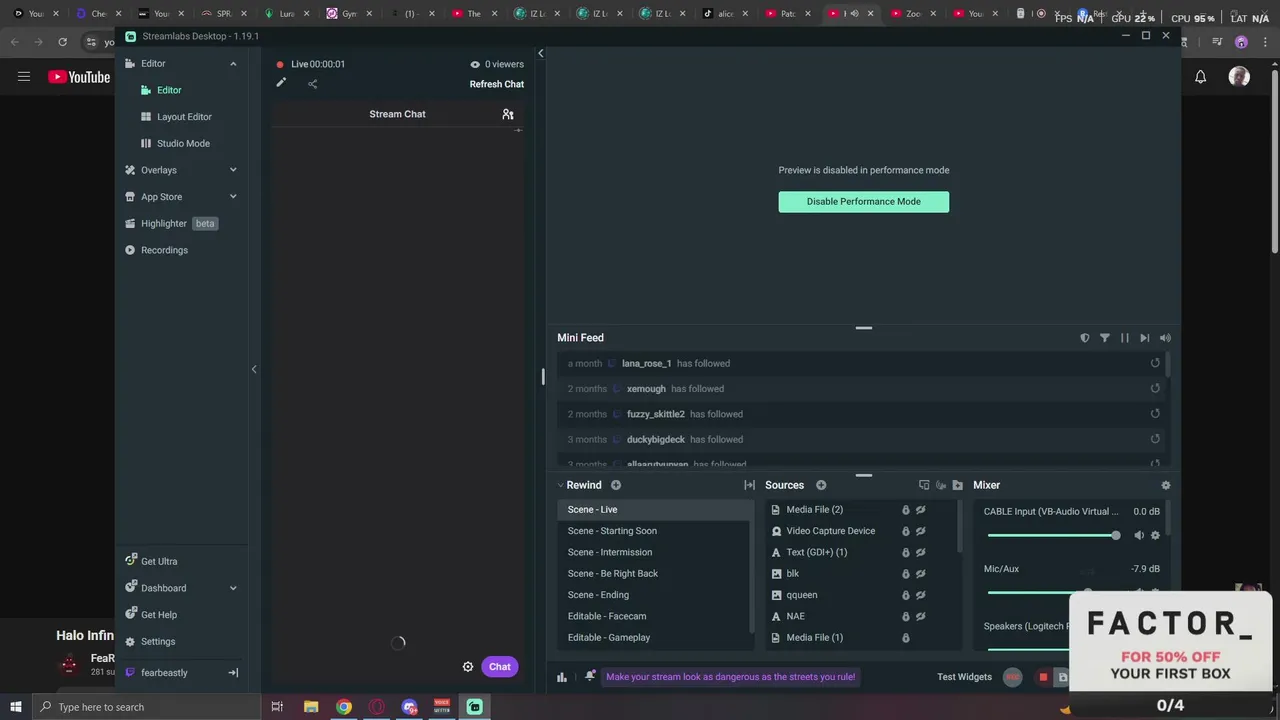
Task: Click the scene transitions icon
Action: pos(749,485)
